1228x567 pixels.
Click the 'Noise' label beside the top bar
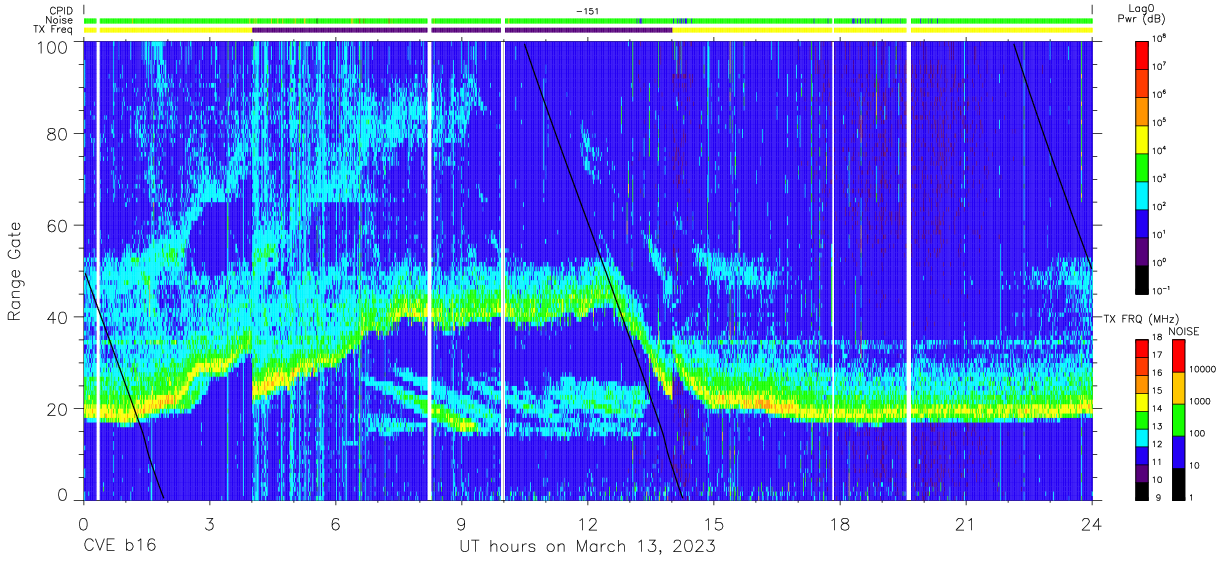point(60,20)
